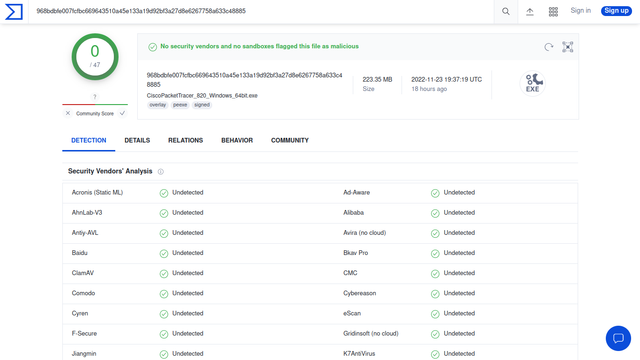Switch to the RELATIONS tab
Image resolution: width=640 pixels, height=360 pixels.
point(185,140)
